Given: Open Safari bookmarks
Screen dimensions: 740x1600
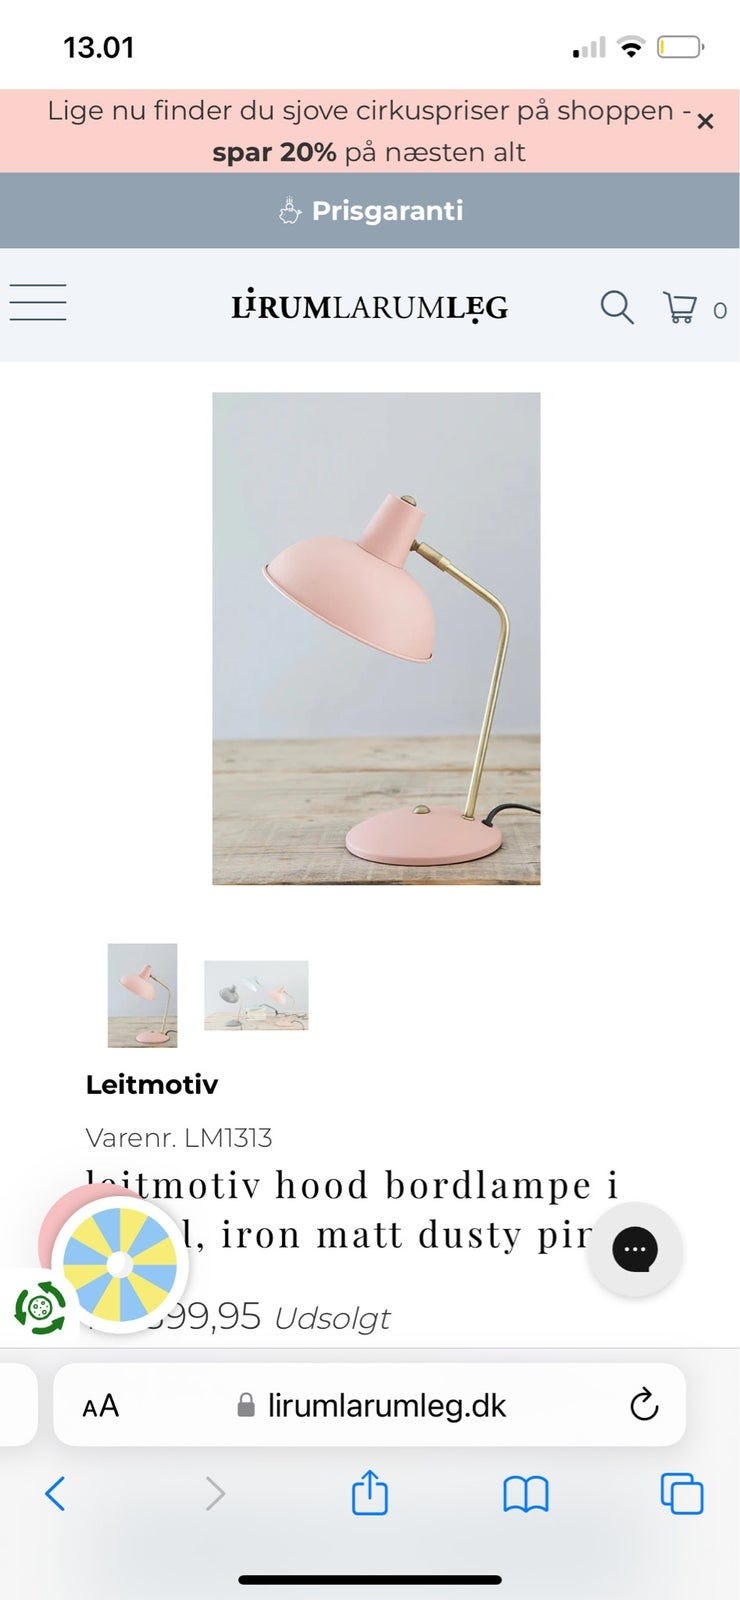Looking at the screenshot, I should tap(526, 1495).
